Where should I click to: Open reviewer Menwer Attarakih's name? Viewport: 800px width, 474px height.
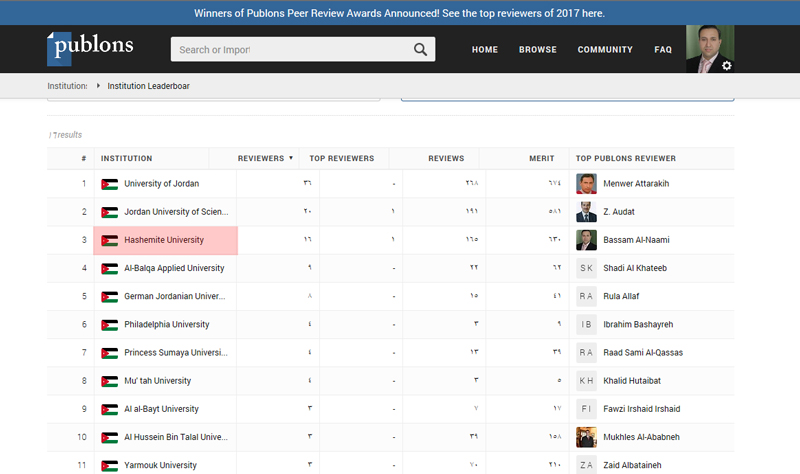click(636, 184)
